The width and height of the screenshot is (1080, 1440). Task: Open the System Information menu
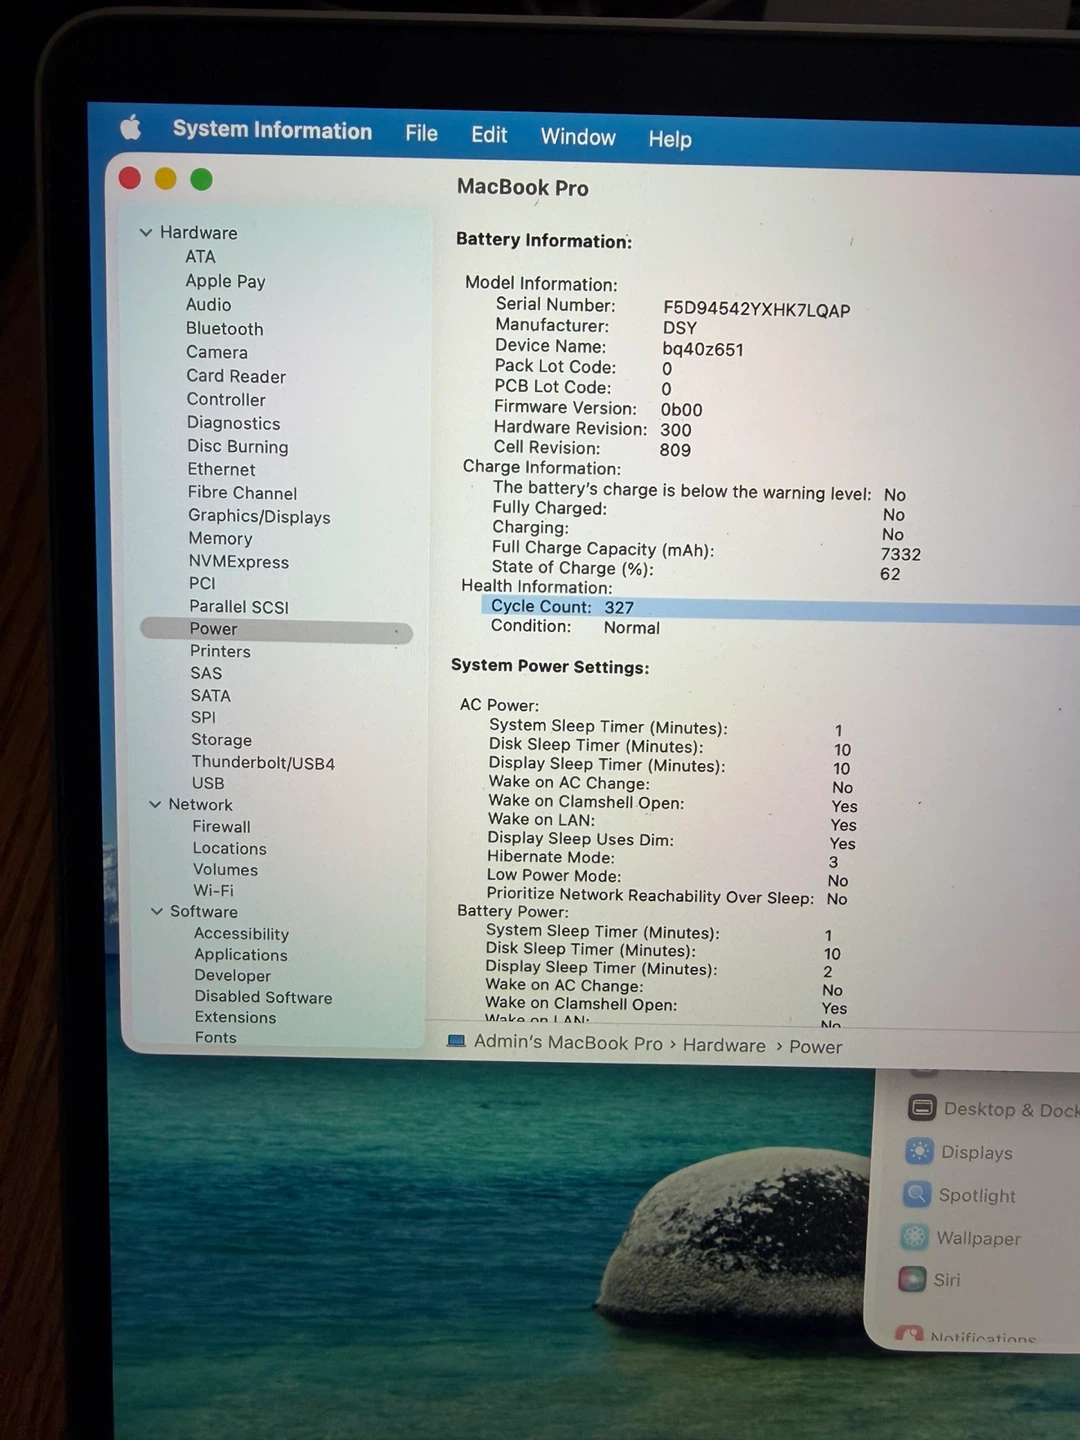(272, 130)
